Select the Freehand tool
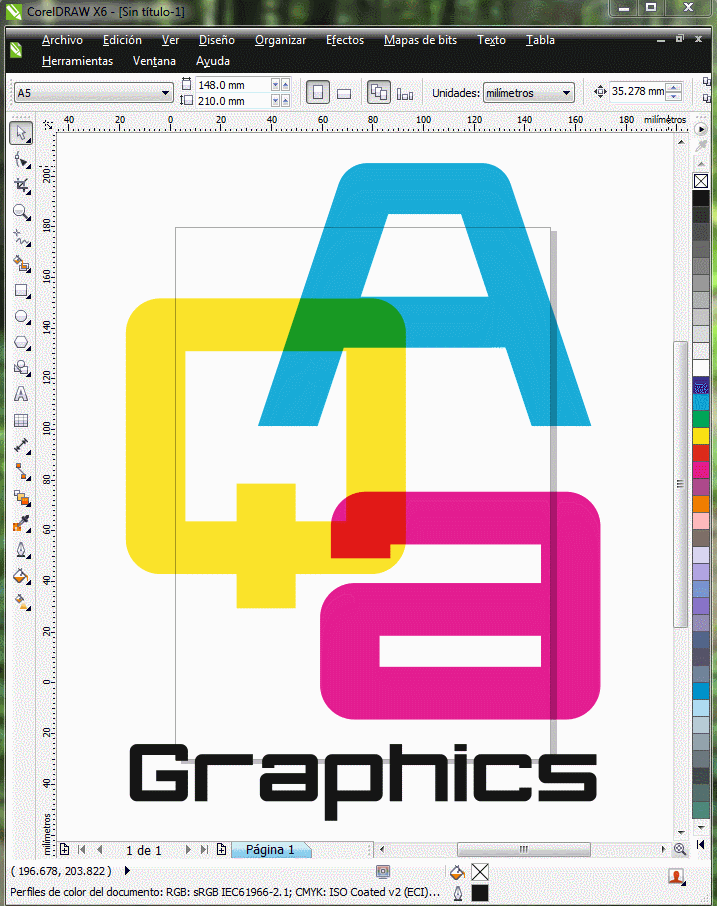This screenshot has height=906, width=717. pyautogui.click(x=21, y=238)
